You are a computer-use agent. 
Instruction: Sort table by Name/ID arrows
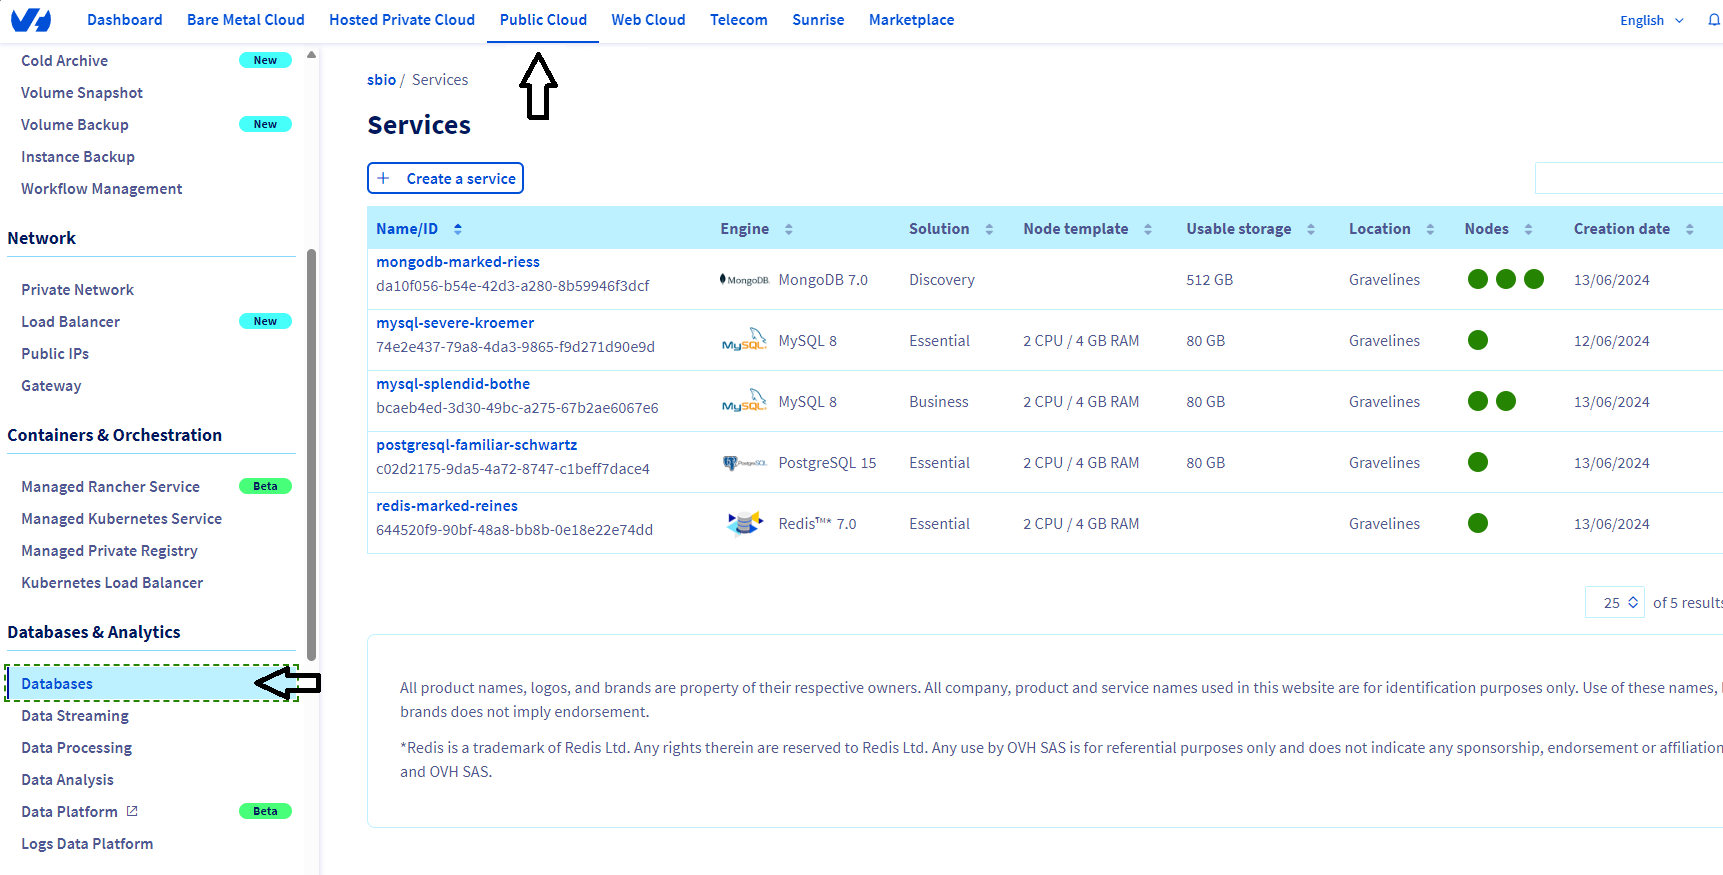point(458,229)
